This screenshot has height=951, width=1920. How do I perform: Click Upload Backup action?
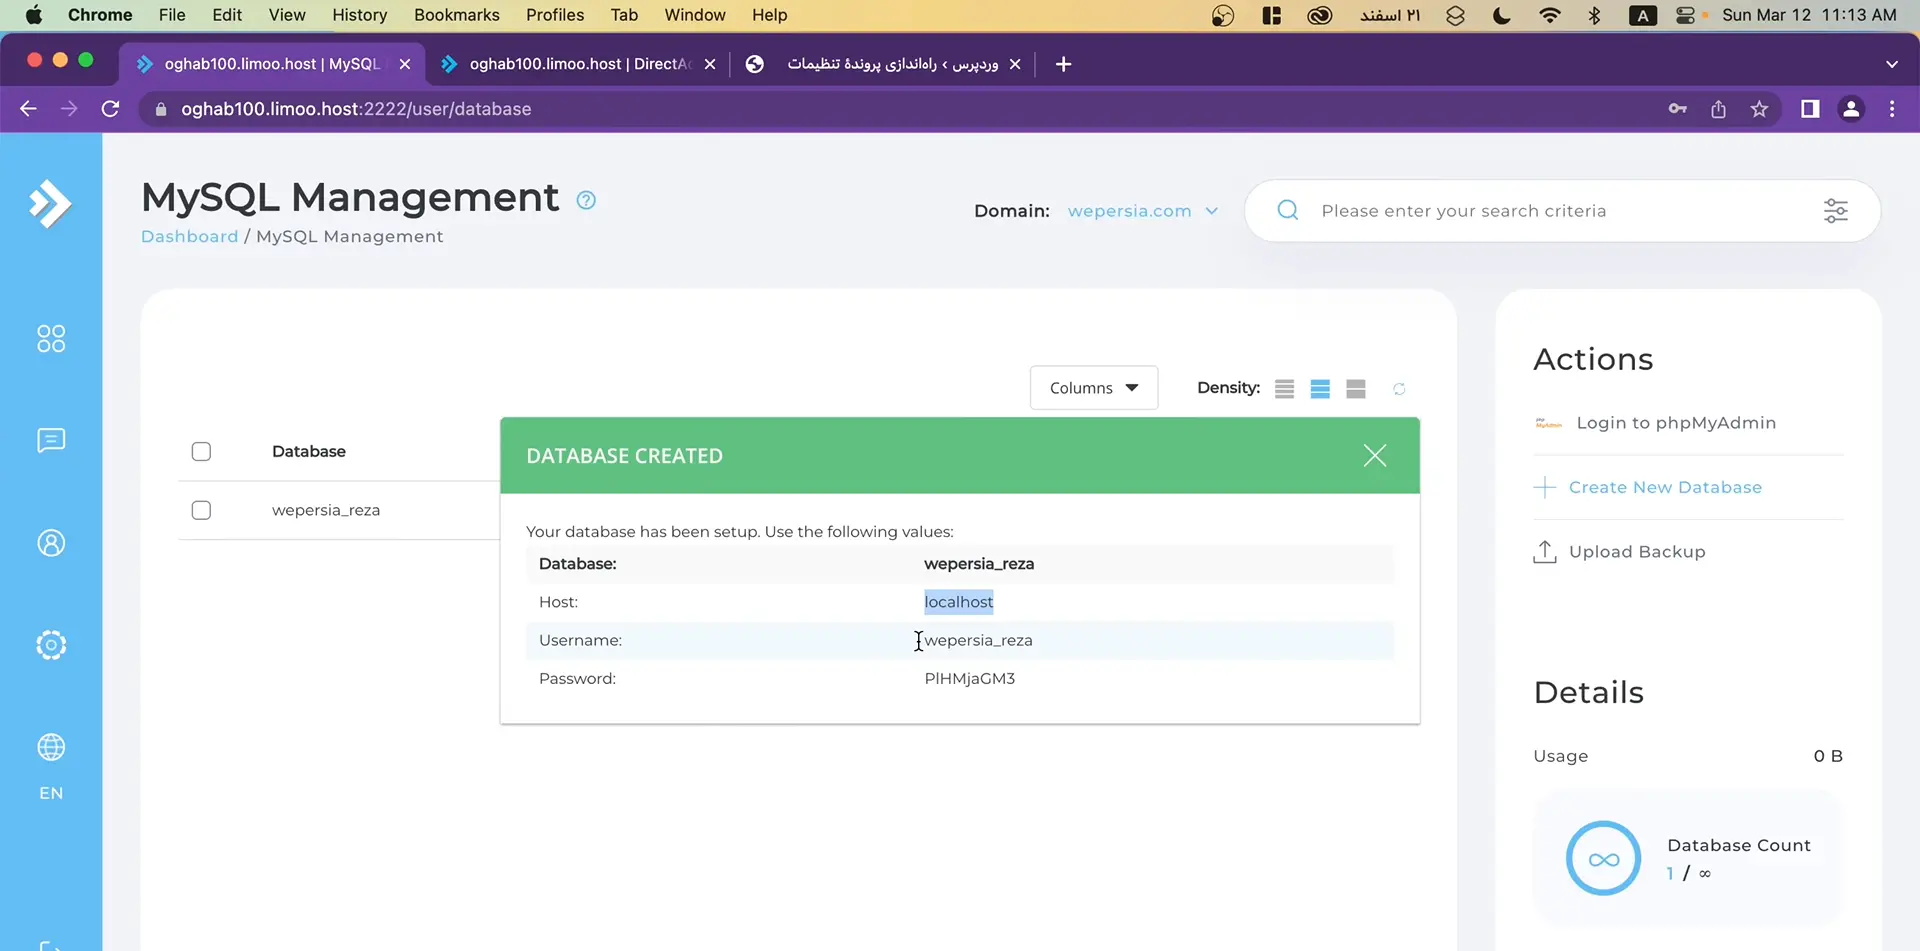pyautogui.click(x=1637, y=552)
